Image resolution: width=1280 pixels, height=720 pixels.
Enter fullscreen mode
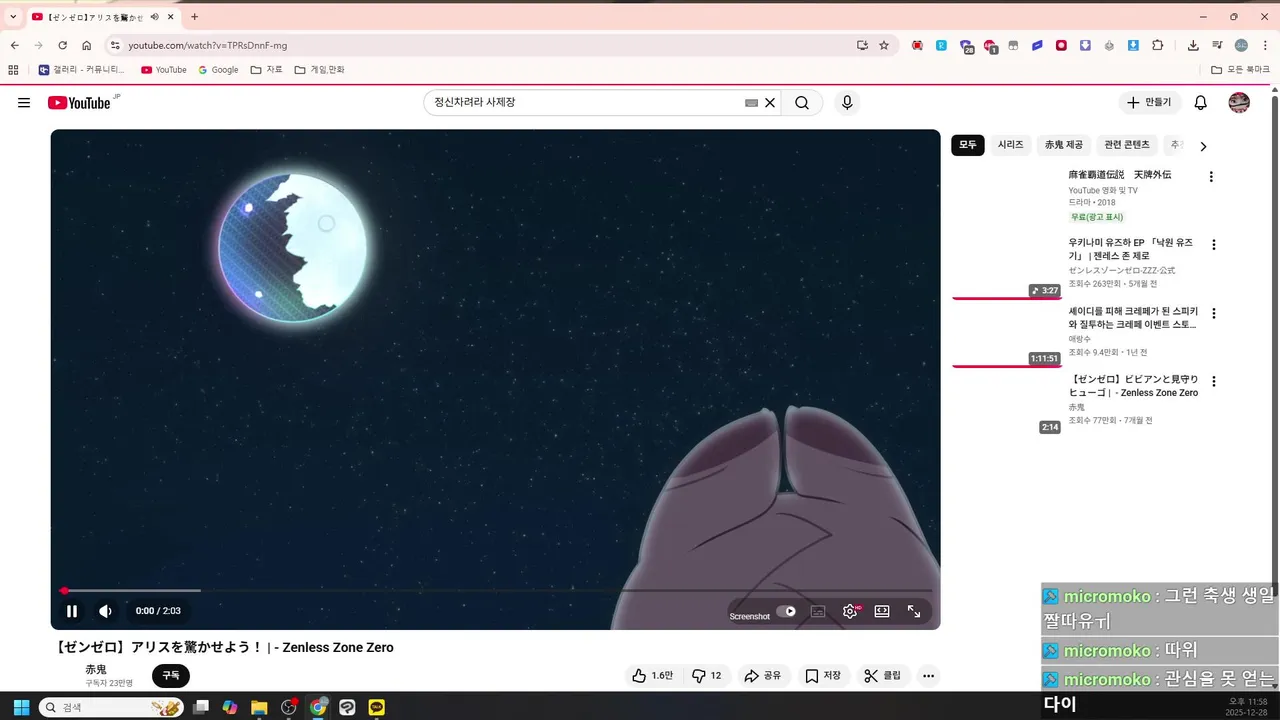[x=914, y=611]
